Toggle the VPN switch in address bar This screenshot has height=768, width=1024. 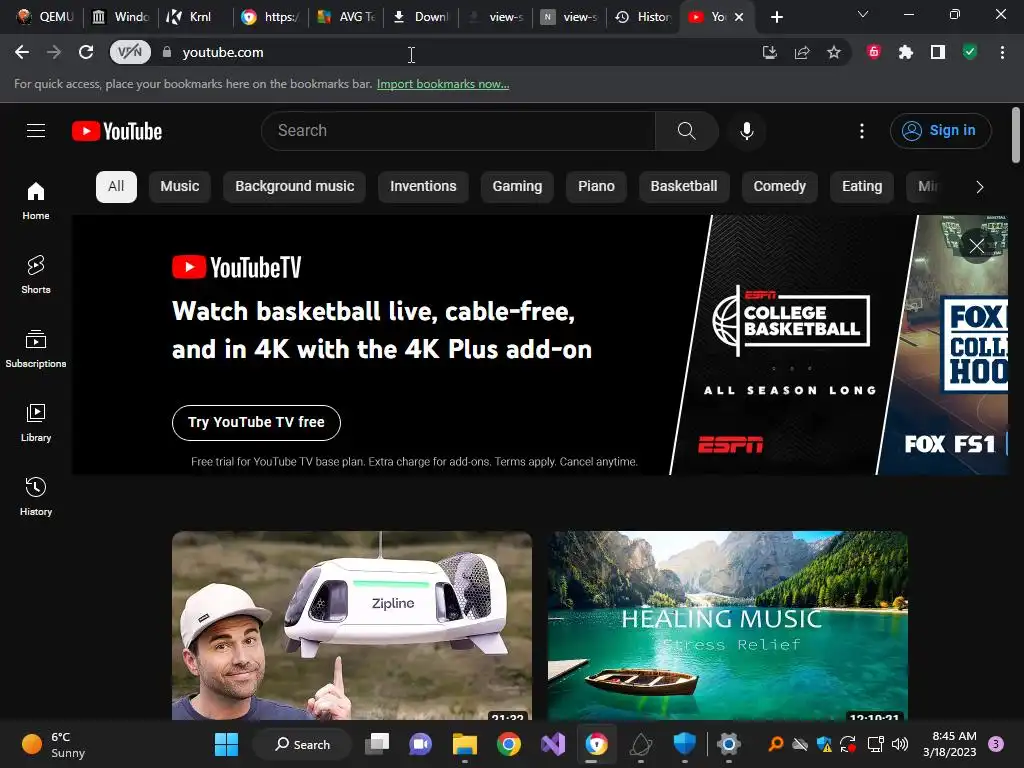tap(130, 52)
